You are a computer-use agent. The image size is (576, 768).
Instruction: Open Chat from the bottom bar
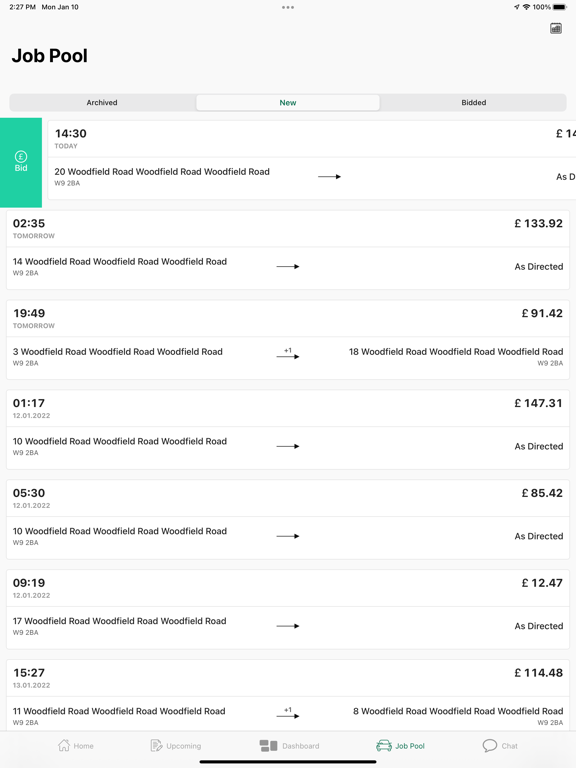pyautogui.click(x=500, y=745)
